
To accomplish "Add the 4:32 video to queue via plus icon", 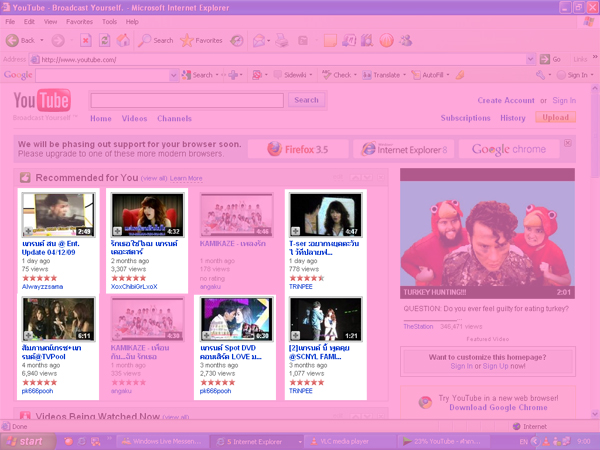I will pyautogui.click(x=117, y=231).
